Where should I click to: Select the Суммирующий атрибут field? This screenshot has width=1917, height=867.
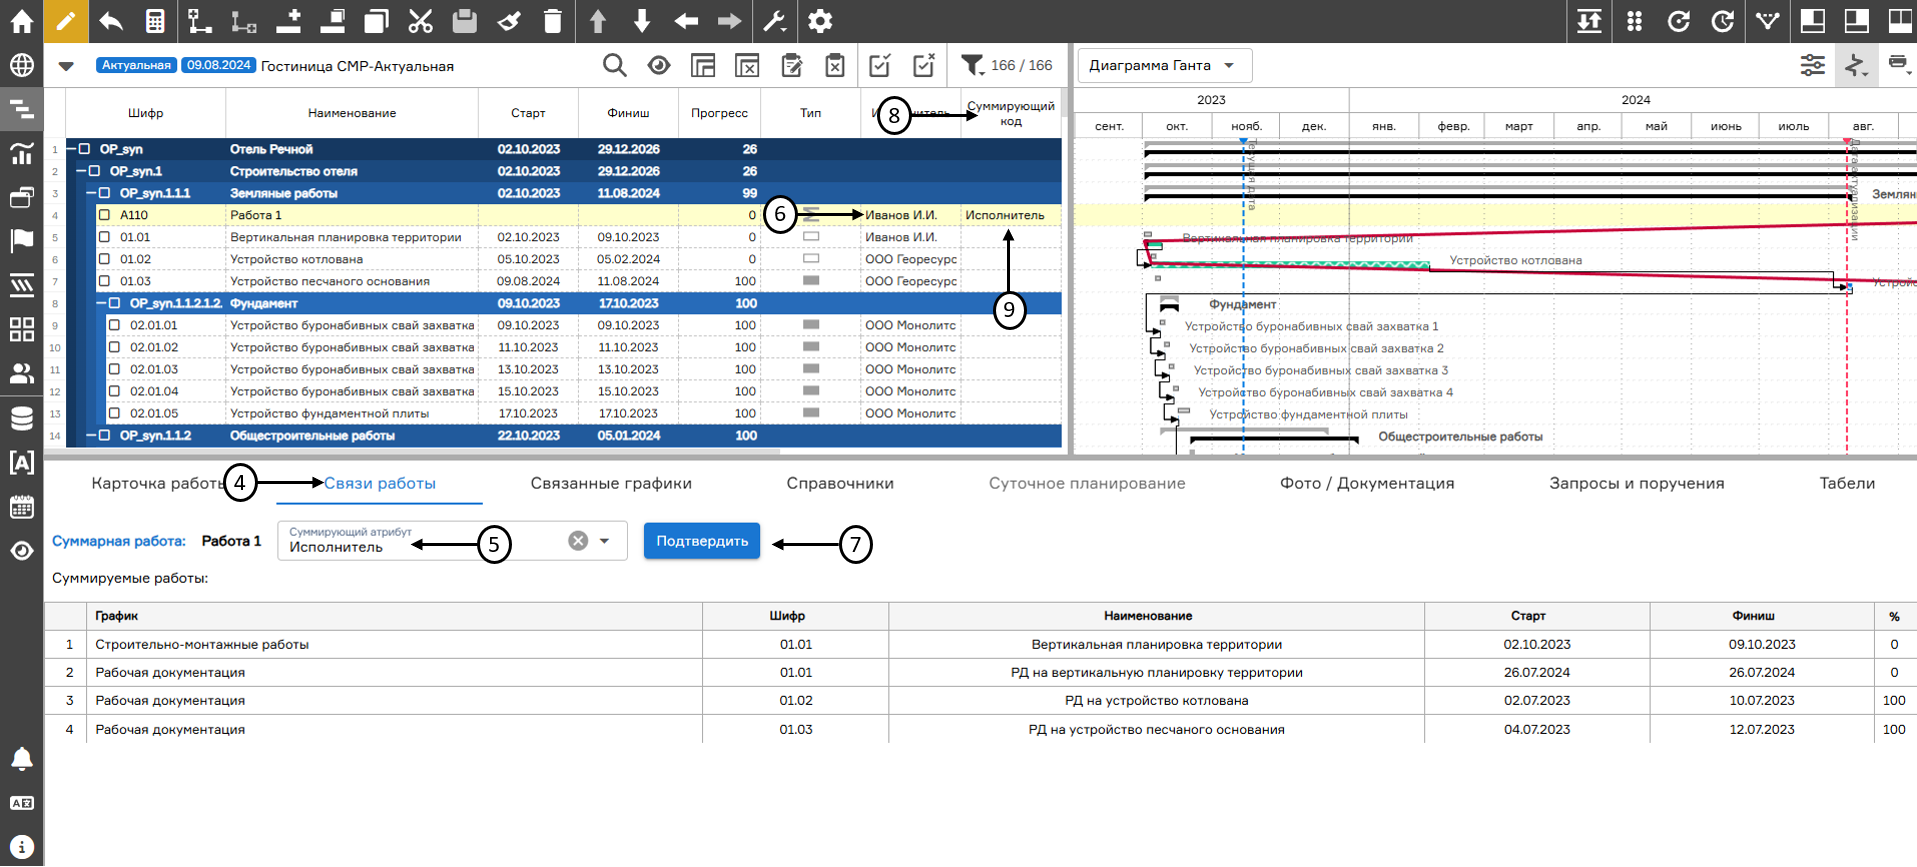(x=452, y=541)
